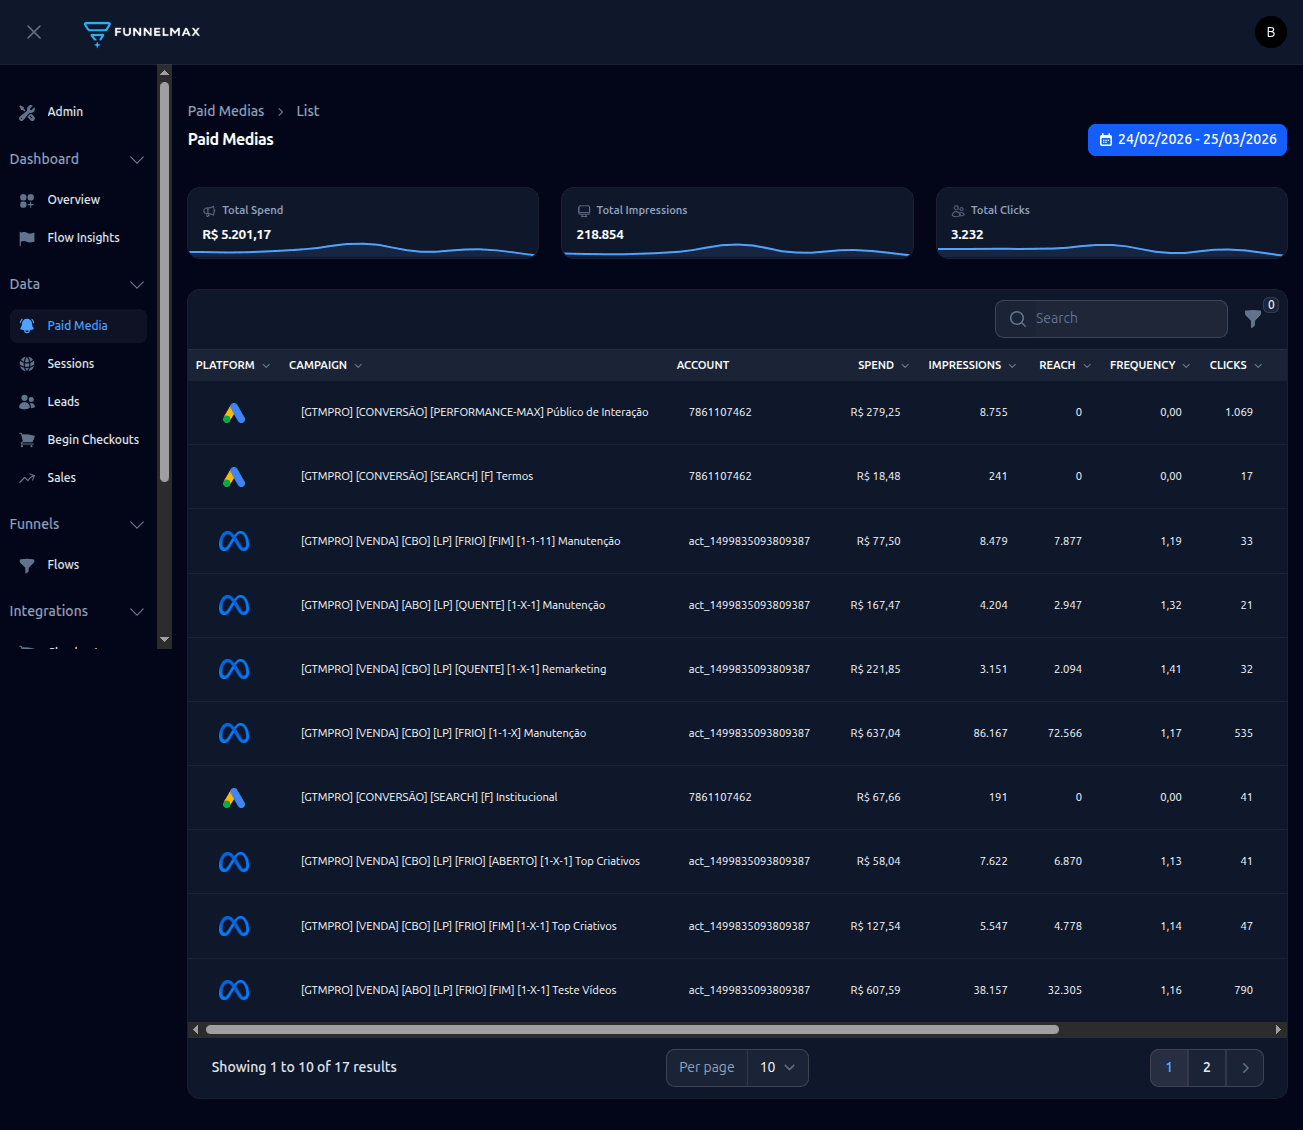Click the Meta icon on the Teste Vídeos row
Screen dimensions: 1303x1130
tap(233, 990)
